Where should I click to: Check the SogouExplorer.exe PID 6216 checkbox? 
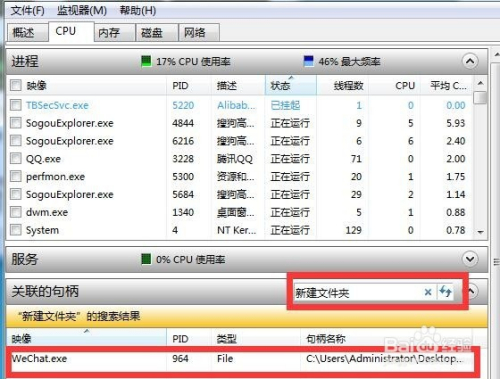click(x=16, y=141)
